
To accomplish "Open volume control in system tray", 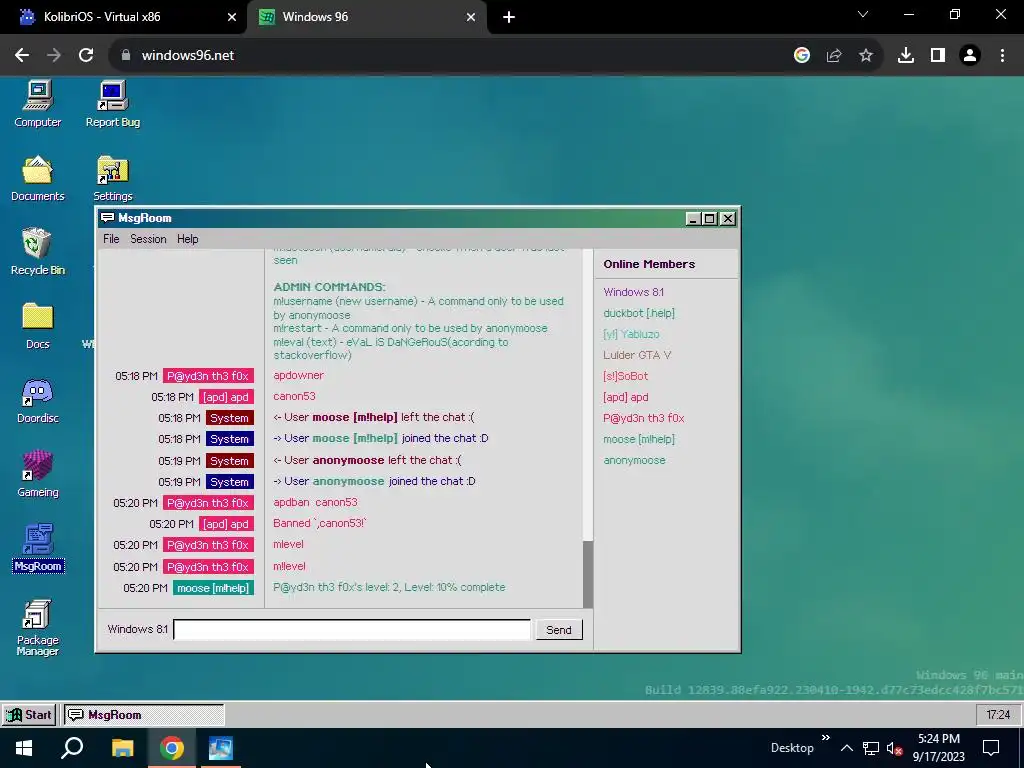I will coord(894,748).
